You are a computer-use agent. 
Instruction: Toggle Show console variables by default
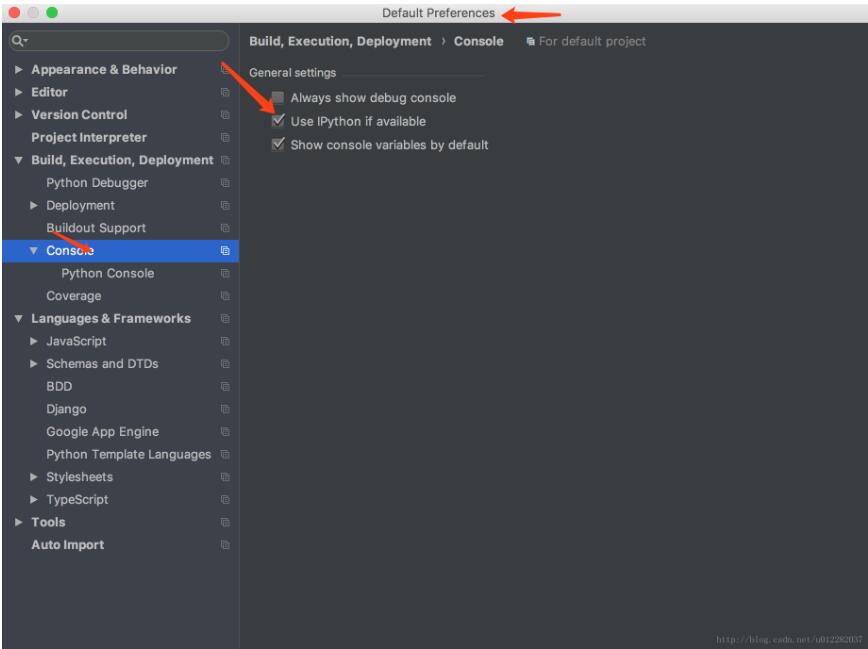tap(278, 145)
